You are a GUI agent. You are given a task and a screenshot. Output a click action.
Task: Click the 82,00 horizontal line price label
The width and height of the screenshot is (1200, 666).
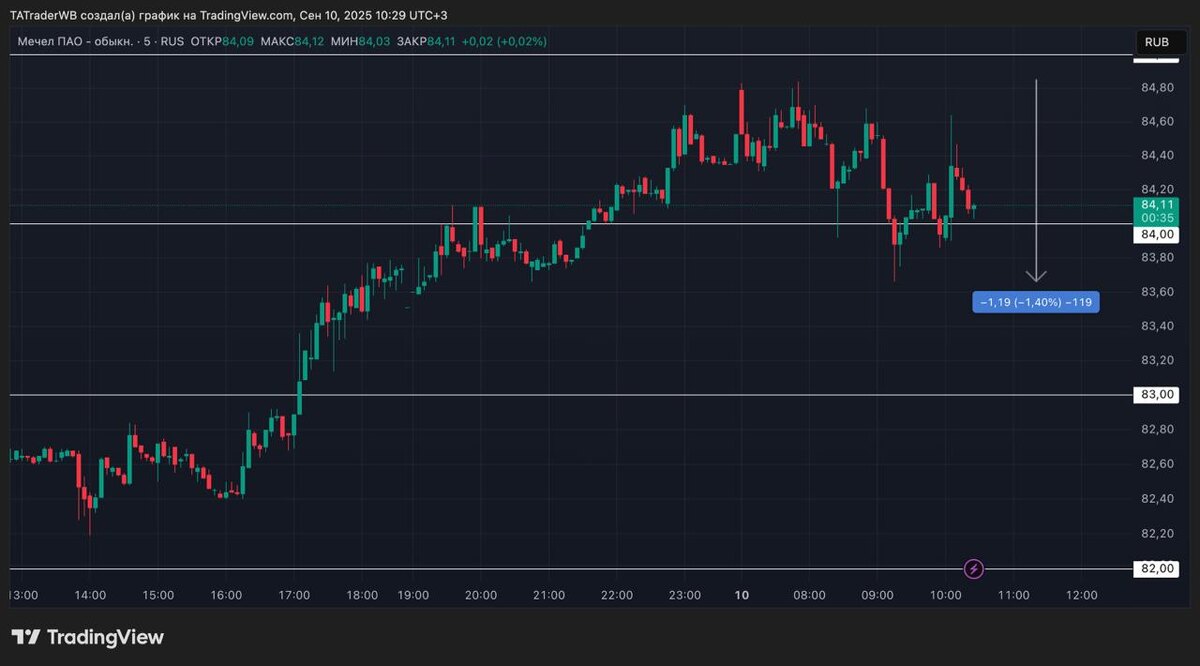[x=1157, y=569]
